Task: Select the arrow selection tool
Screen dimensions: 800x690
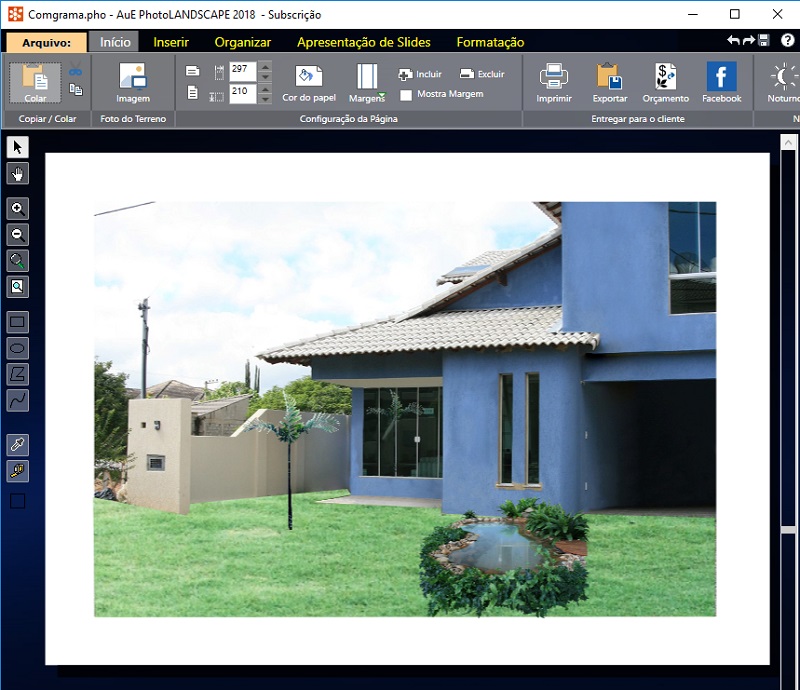Action: coord(18,148)
